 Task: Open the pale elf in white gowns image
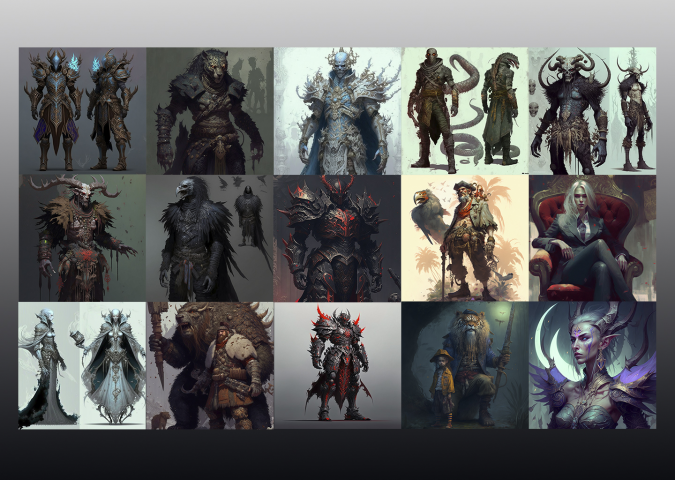(x=83, y=365)
